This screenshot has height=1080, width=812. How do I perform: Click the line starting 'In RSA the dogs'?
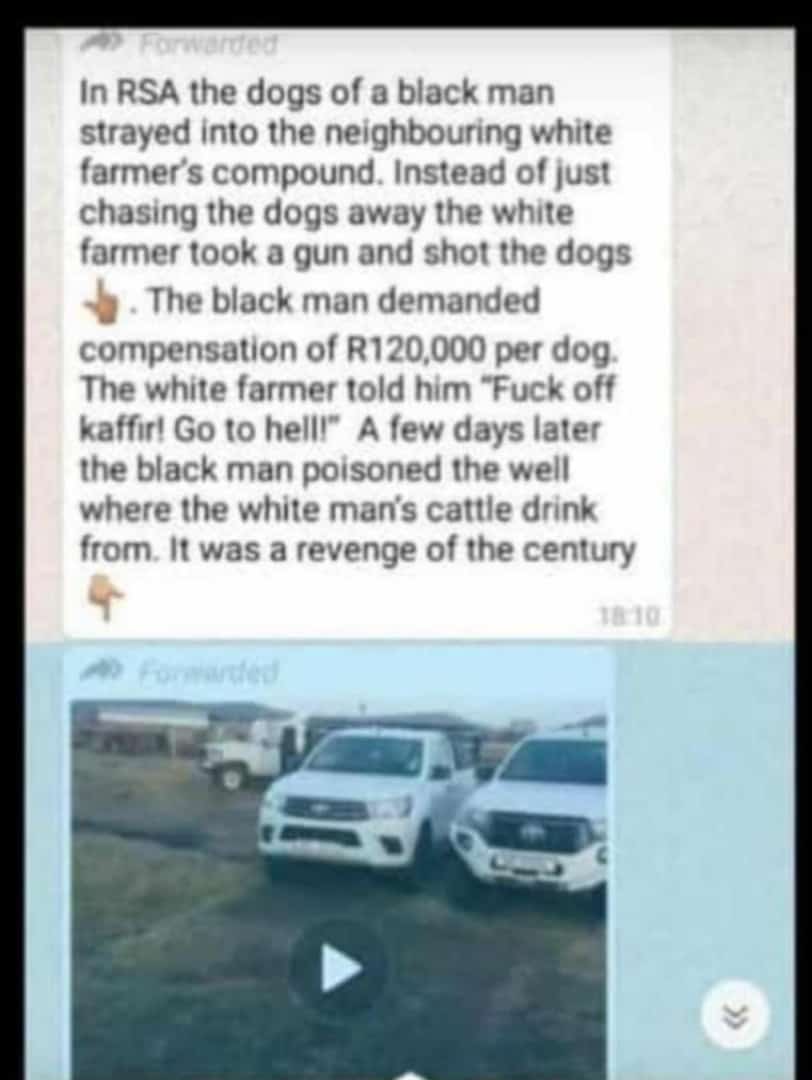(317, 92)
